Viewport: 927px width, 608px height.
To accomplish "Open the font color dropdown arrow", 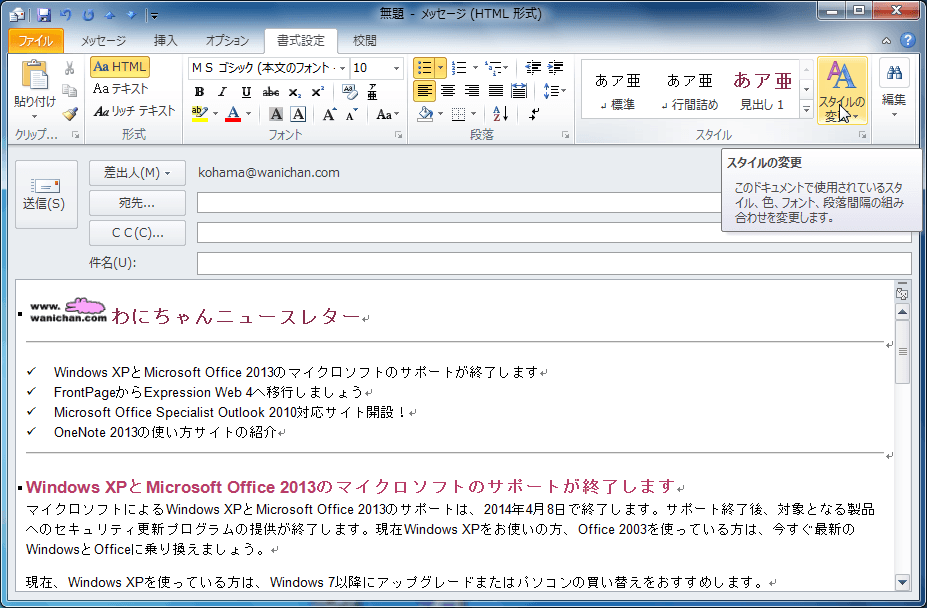I will pos(248,114).
